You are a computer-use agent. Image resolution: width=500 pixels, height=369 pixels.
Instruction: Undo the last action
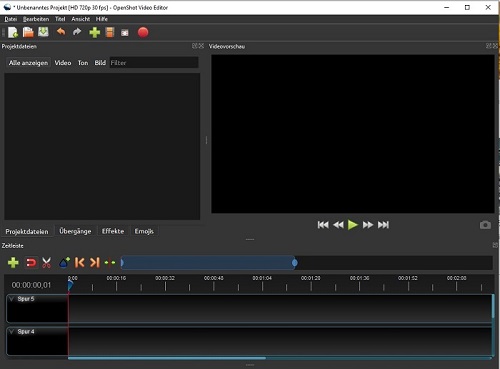point(61,32)
